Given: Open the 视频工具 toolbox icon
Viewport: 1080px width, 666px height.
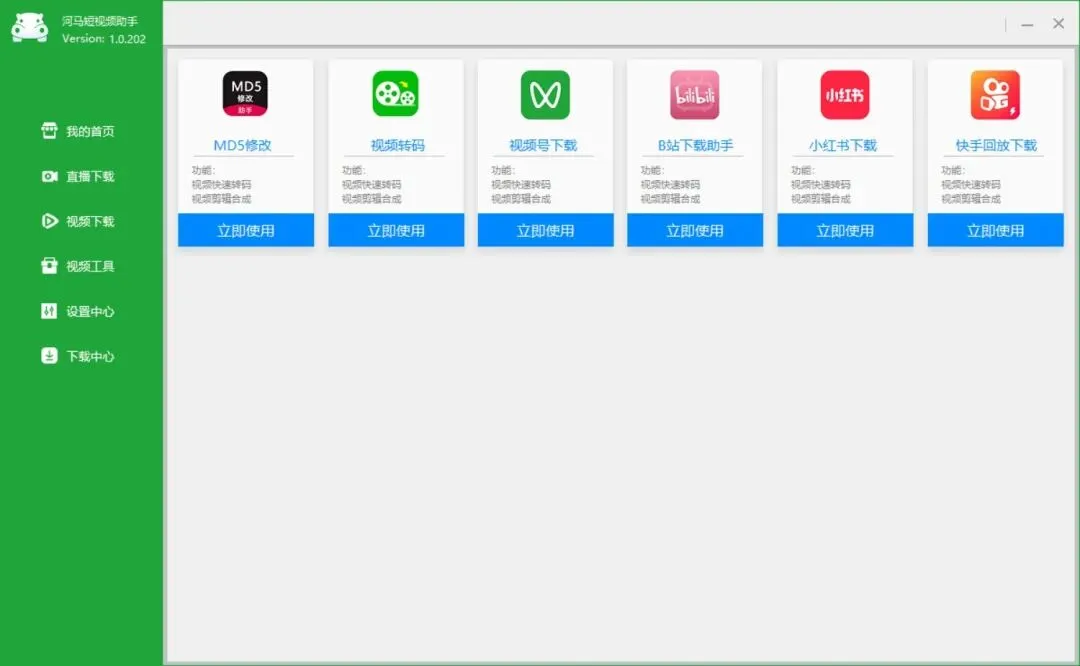Looking at the screenshot, I should coord(49,266).
